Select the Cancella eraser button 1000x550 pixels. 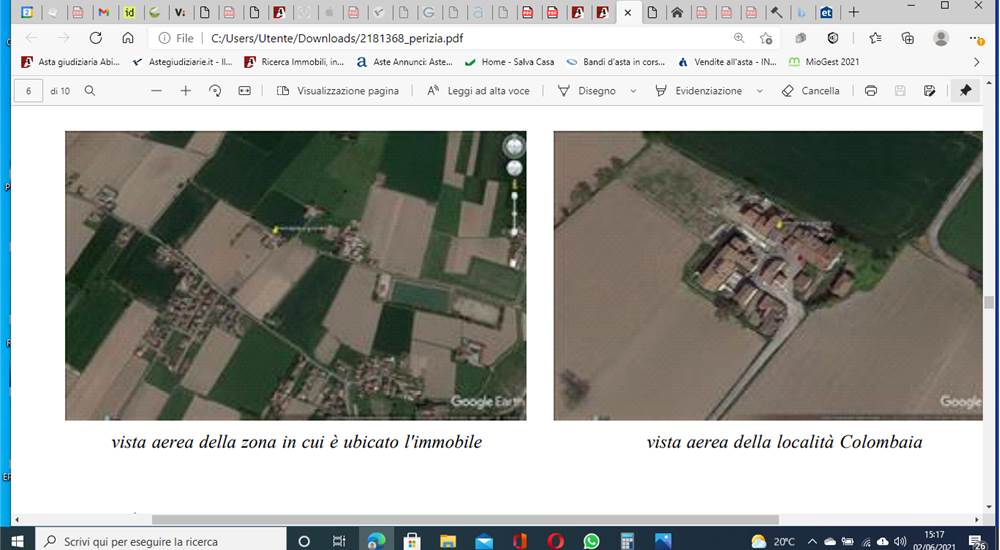click(811, 91)
